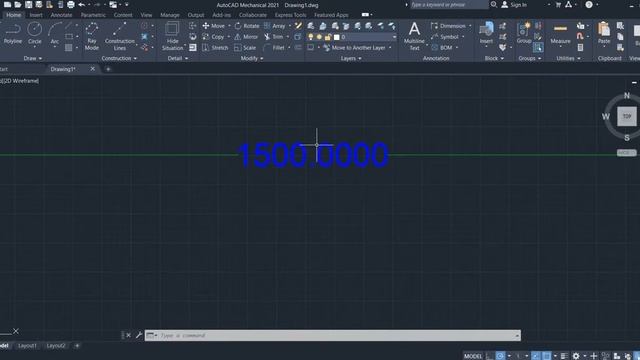Select the Mirror tool
The width and height of the screenshot is (640, 360).
pos(246,37)
